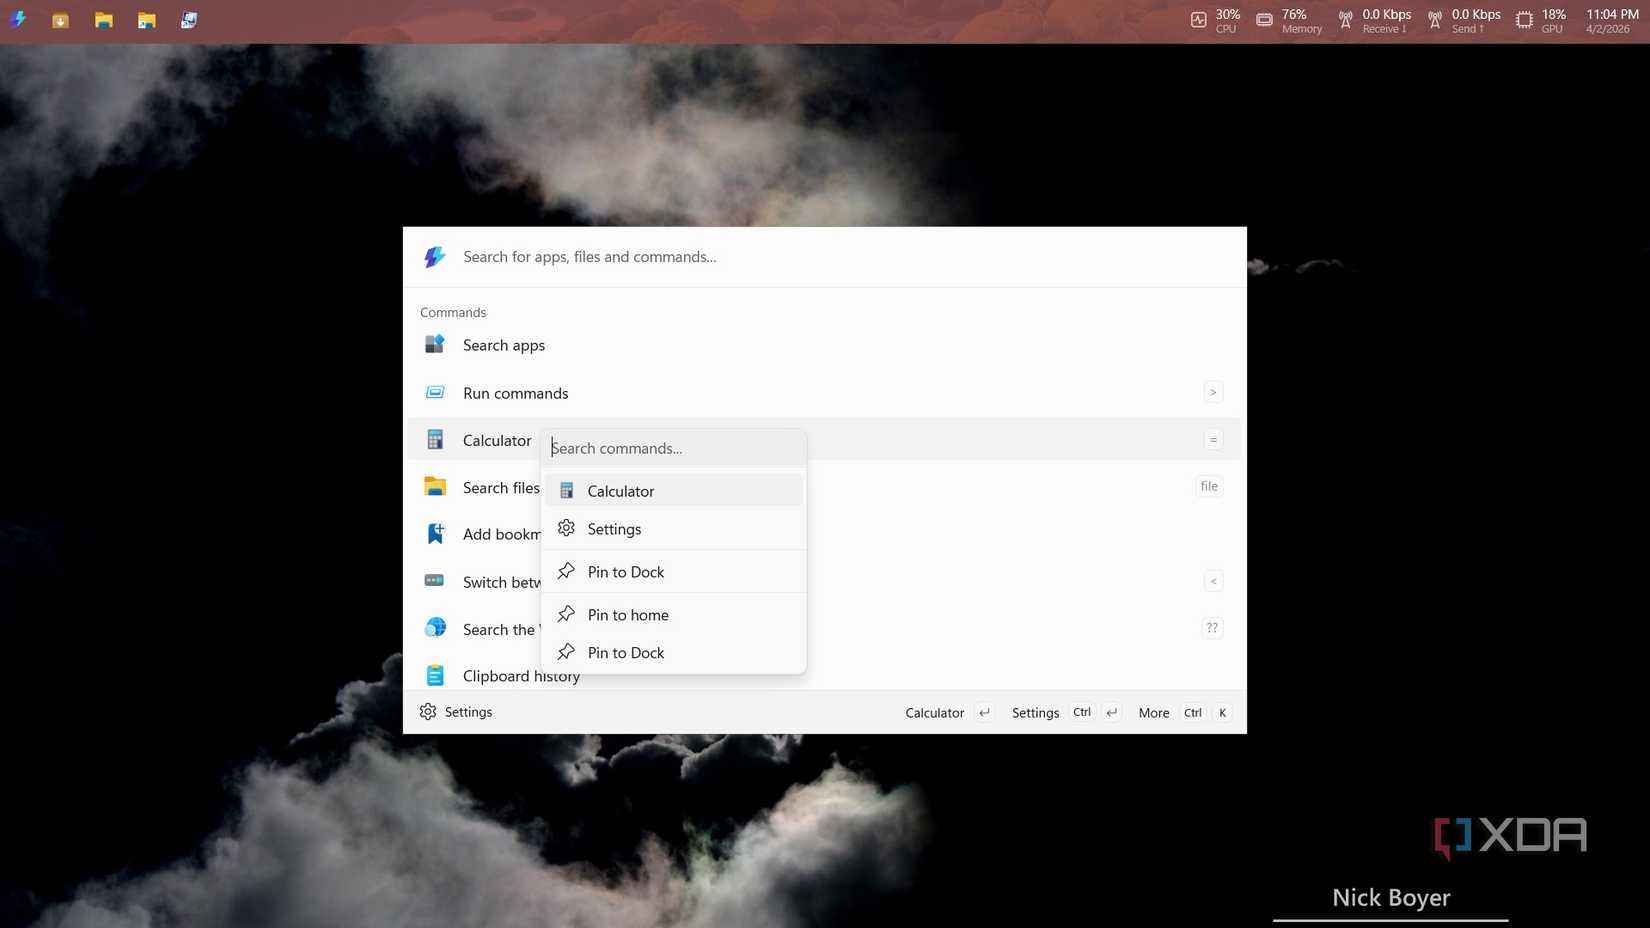Click the Calculator icon in the Commands list
Image resolution: width=1650 pixels, height=928 pixels.
(x=435, y=440)
